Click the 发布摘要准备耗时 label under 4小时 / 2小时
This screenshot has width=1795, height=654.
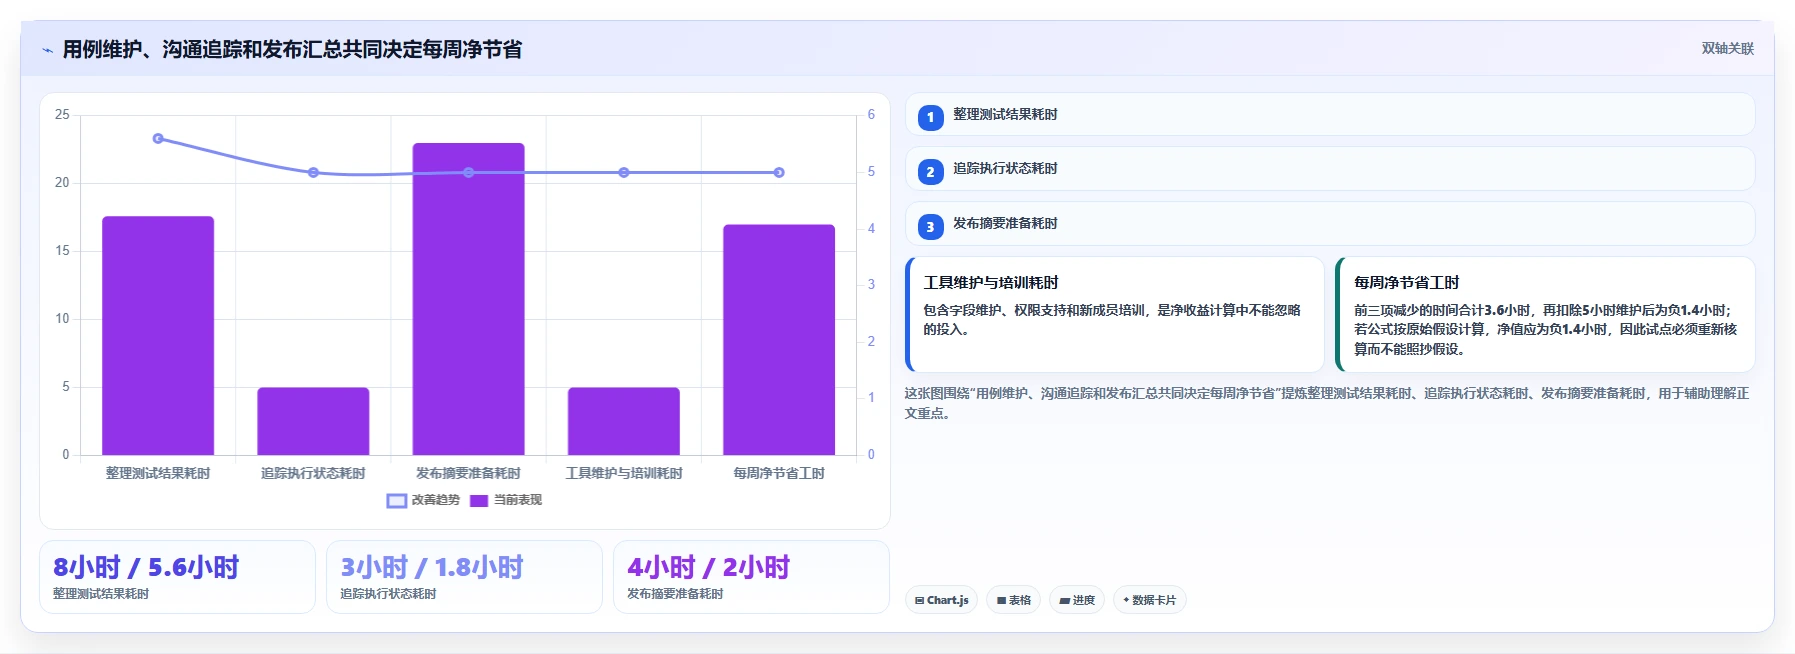(x=675, y=594)
